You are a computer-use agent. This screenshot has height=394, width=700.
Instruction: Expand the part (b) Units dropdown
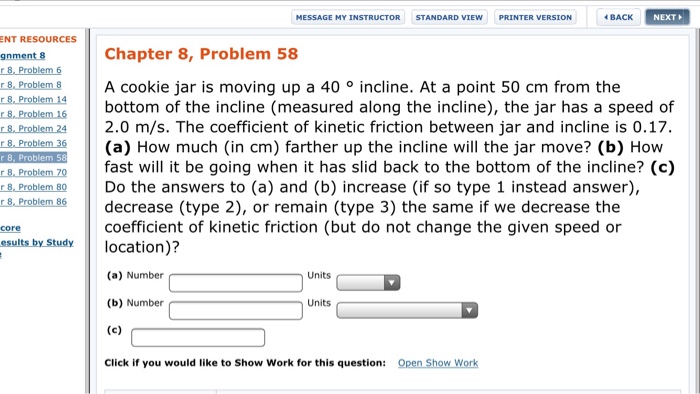407,310
